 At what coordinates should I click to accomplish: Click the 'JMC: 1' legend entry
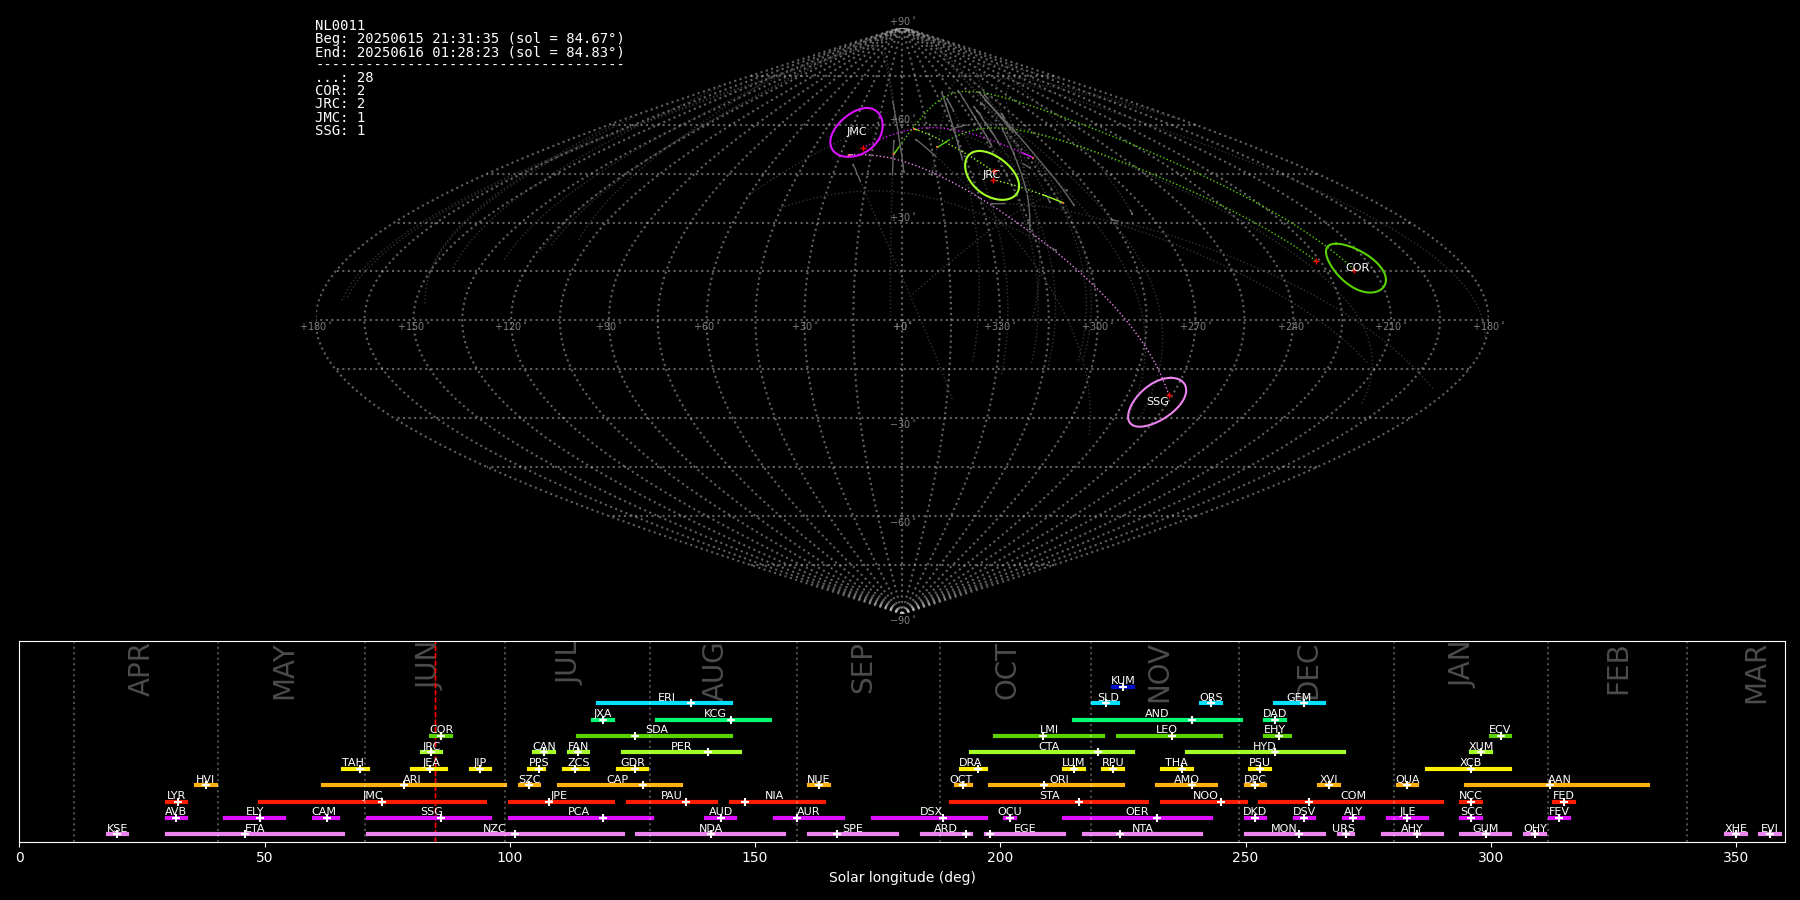click(x=340, y=117)
